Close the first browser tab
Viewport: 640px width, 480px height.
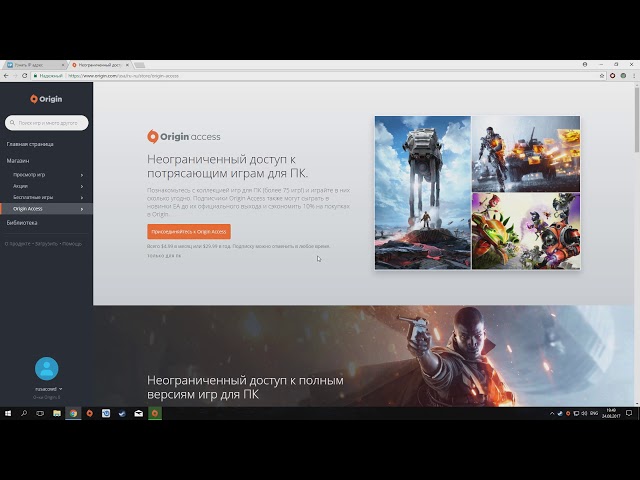pos(63,65)
